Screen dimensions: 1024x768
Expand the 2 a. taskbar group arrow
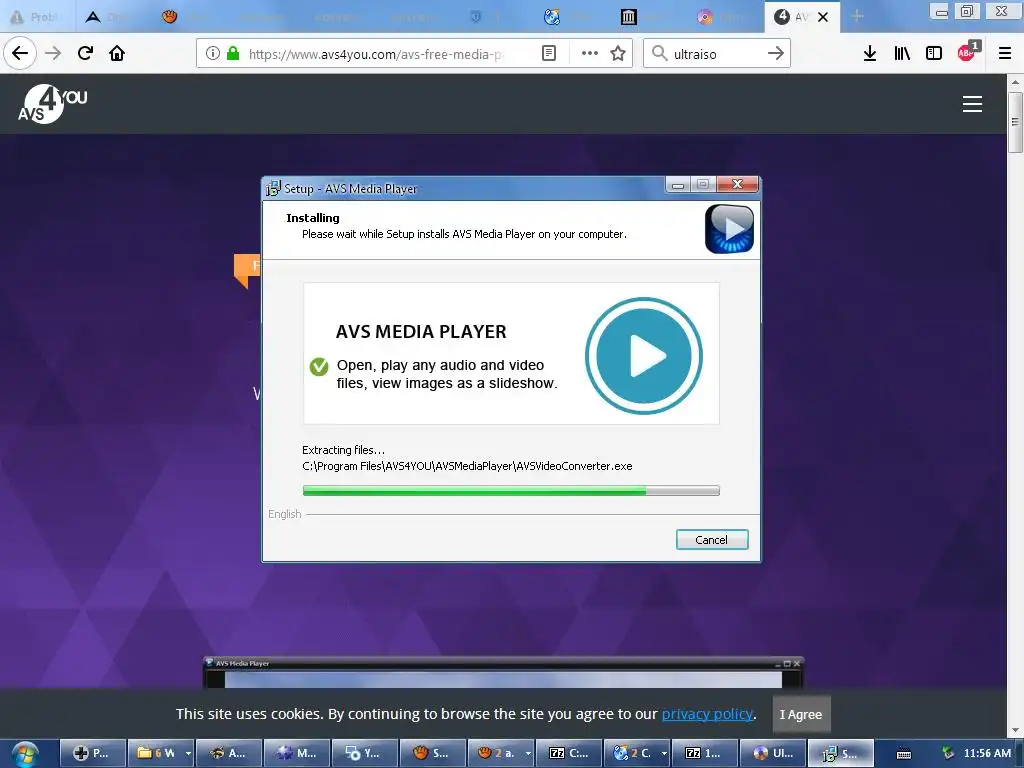coord(528,754)
